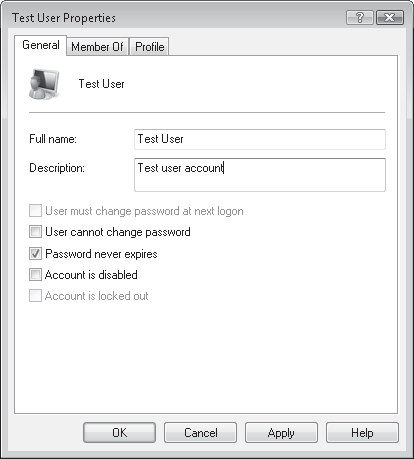Image resolution: width=414 pixels, height=459 pixels.
Task: Open Help from the bottom button
Action: [362, 433]
